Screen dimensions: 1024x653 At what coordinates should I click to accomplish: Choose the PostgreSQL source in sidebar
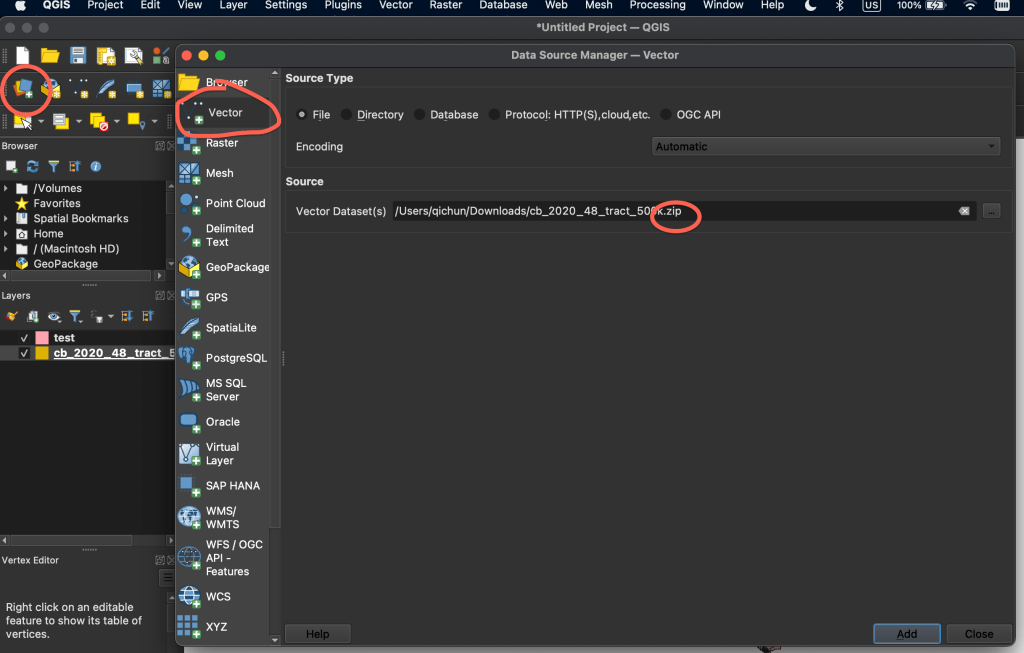point(235,358)
